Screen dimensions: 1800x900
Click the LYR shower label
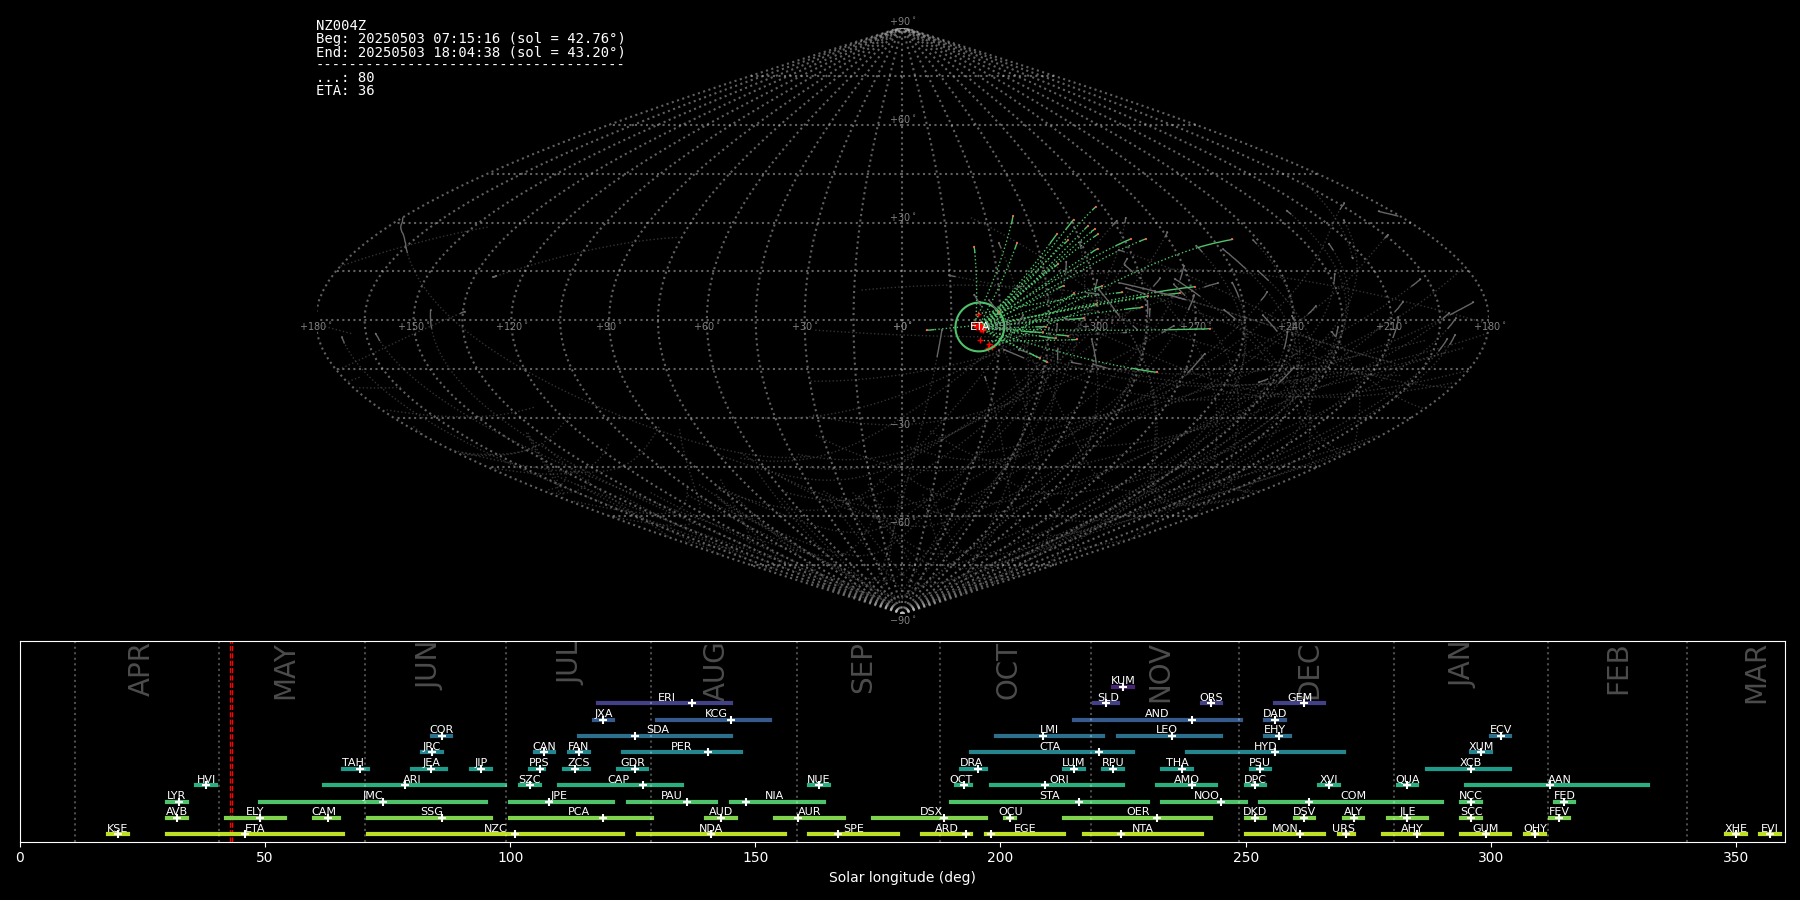pyautogui.click(x=176, y=796)
